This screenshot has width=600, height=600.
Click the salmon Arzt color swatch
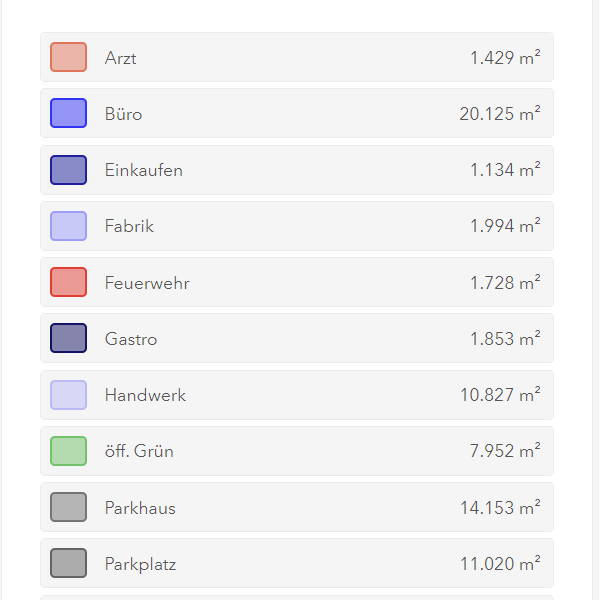(68, 57)
